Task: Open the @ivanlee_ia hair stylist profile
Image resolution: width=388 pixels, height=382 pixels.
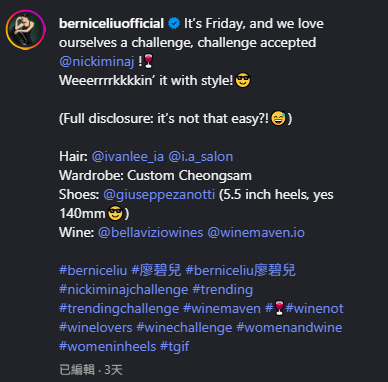Action: click(128, 157)
